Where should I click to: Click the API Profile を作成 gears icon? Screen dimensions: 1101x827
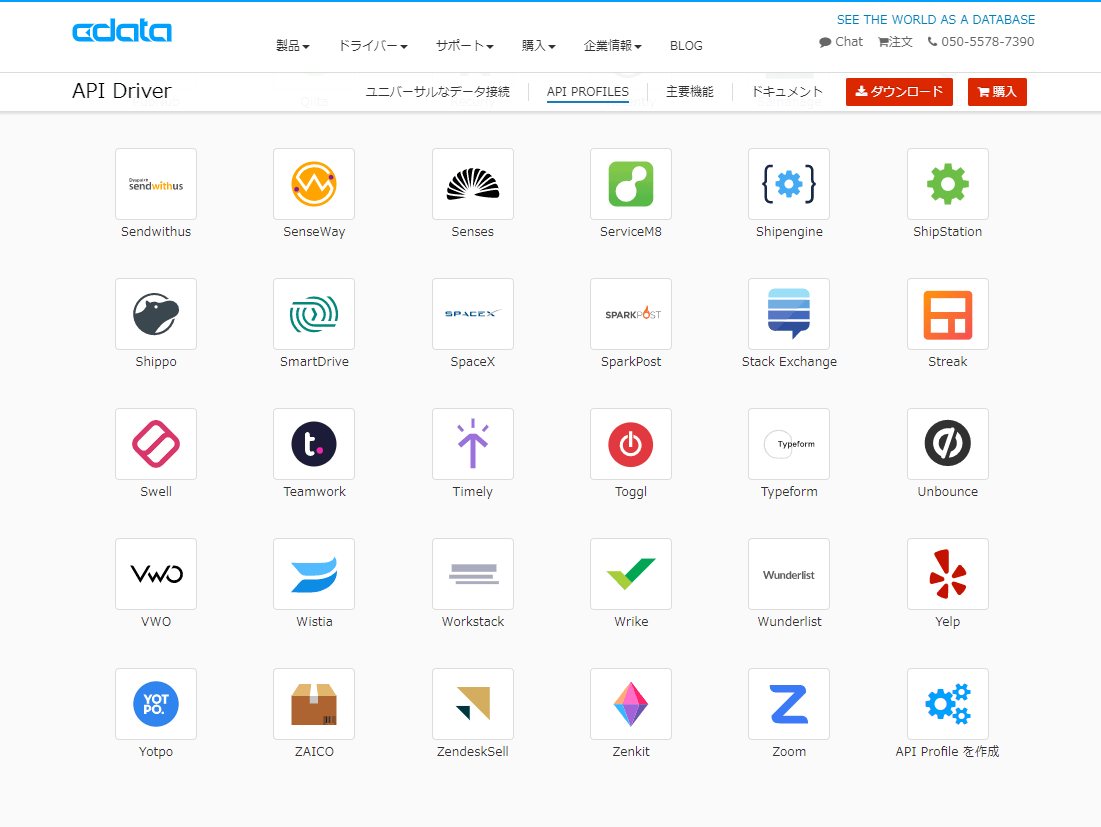(x=947, y=703)
